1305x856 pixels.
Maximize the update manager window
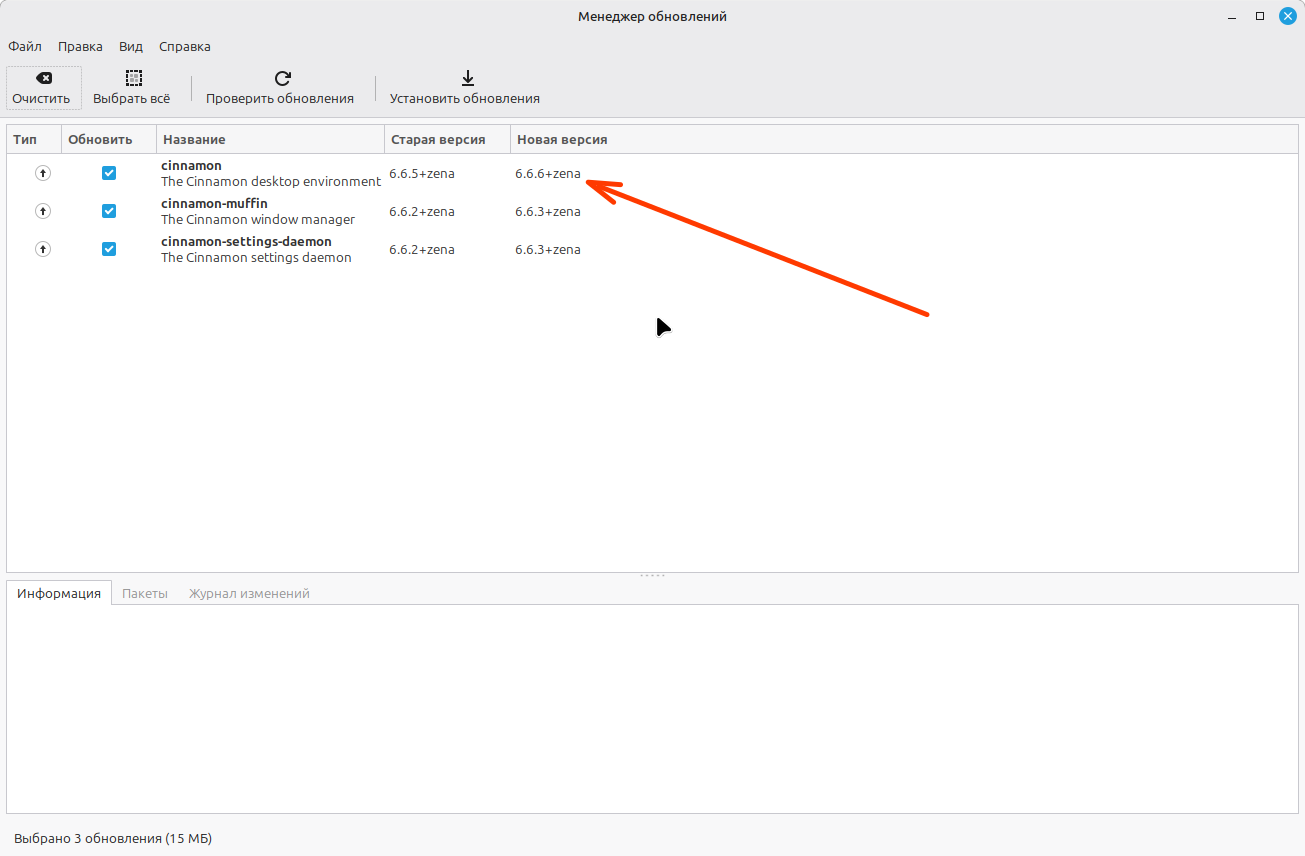(x=1260, y=16)
